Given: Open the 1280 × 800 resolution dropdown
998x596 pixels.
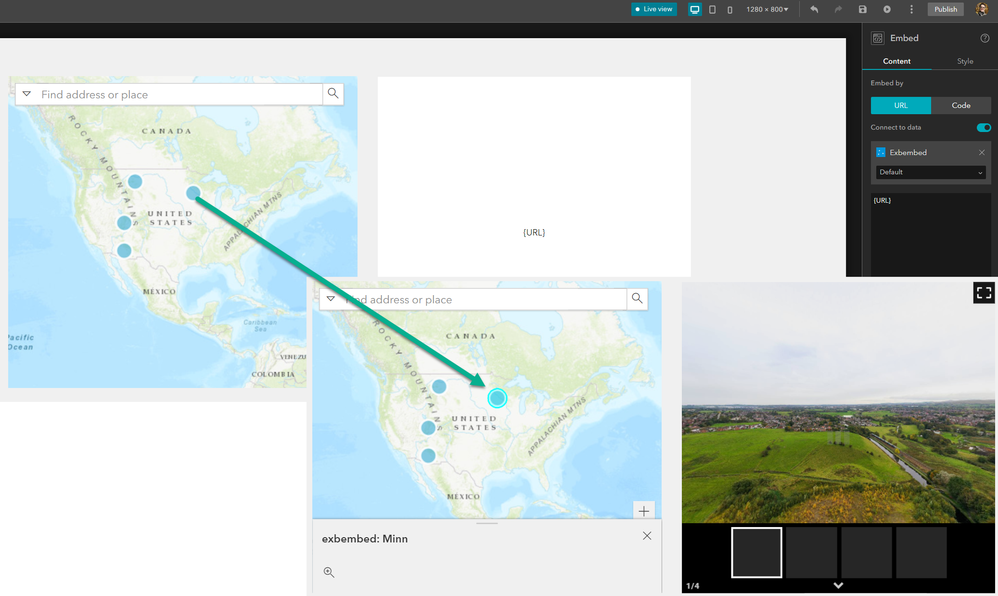Looking at the screenshot, I should (x=767, y=10).
